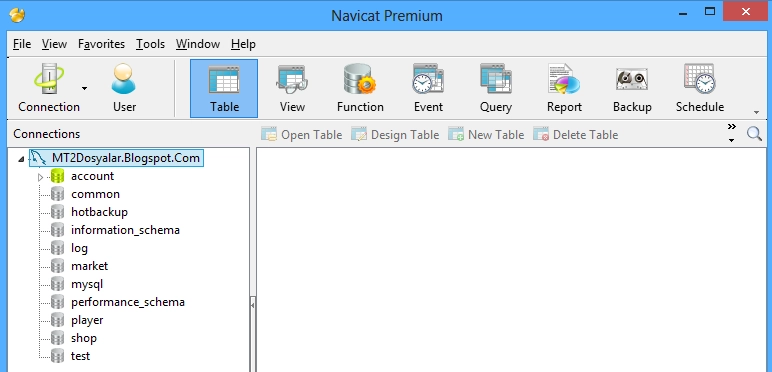Screen dimensions: 772x372
Task: Open the Function objects icon
Action: (360, 89)
